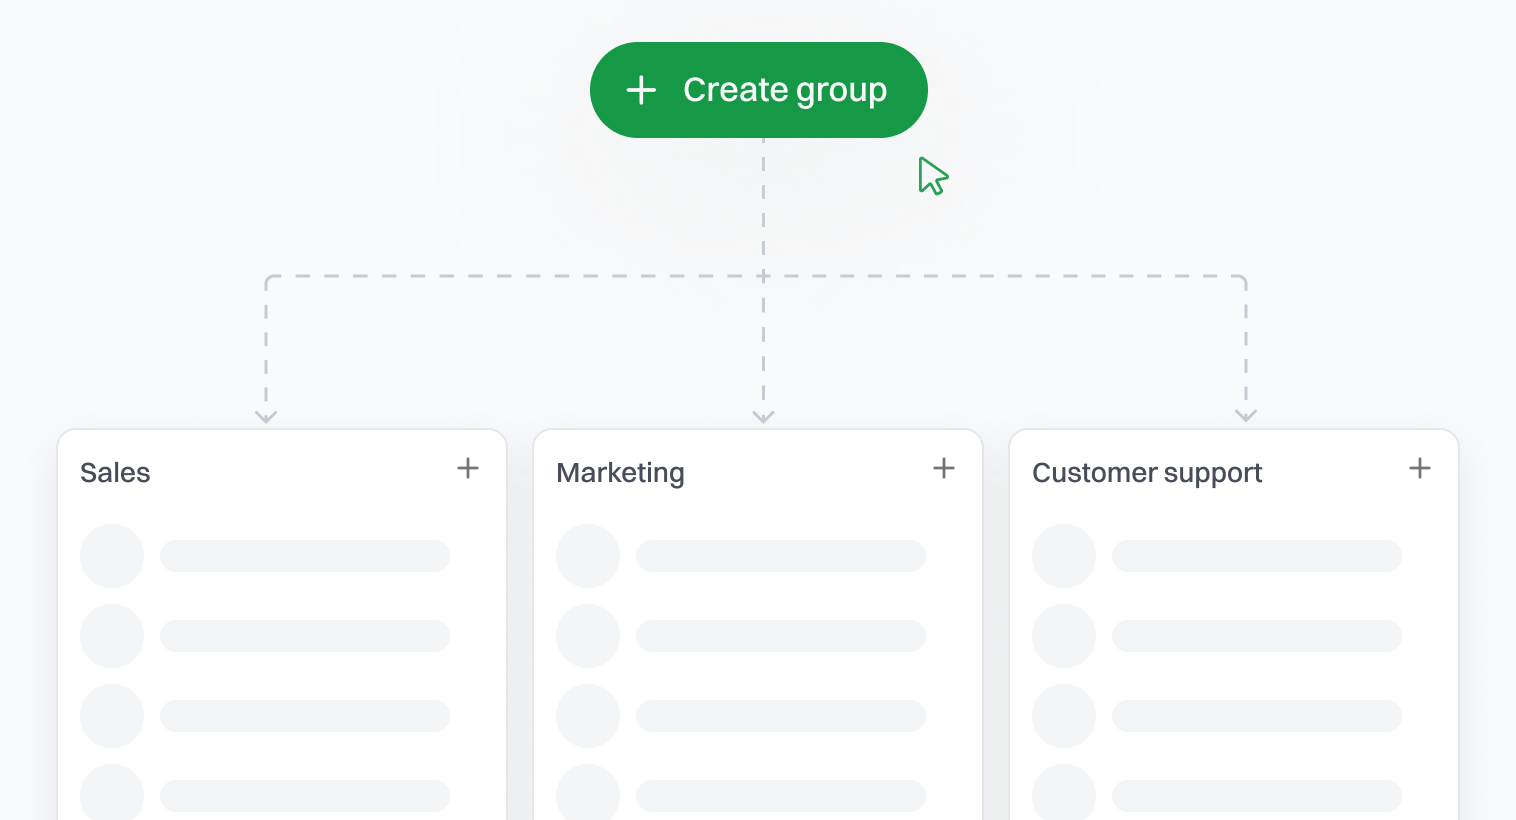Click the plus icon in the Customer support card
Image resolution: width=1516 pixels, height=820 pixels.
coord(1420,468)
